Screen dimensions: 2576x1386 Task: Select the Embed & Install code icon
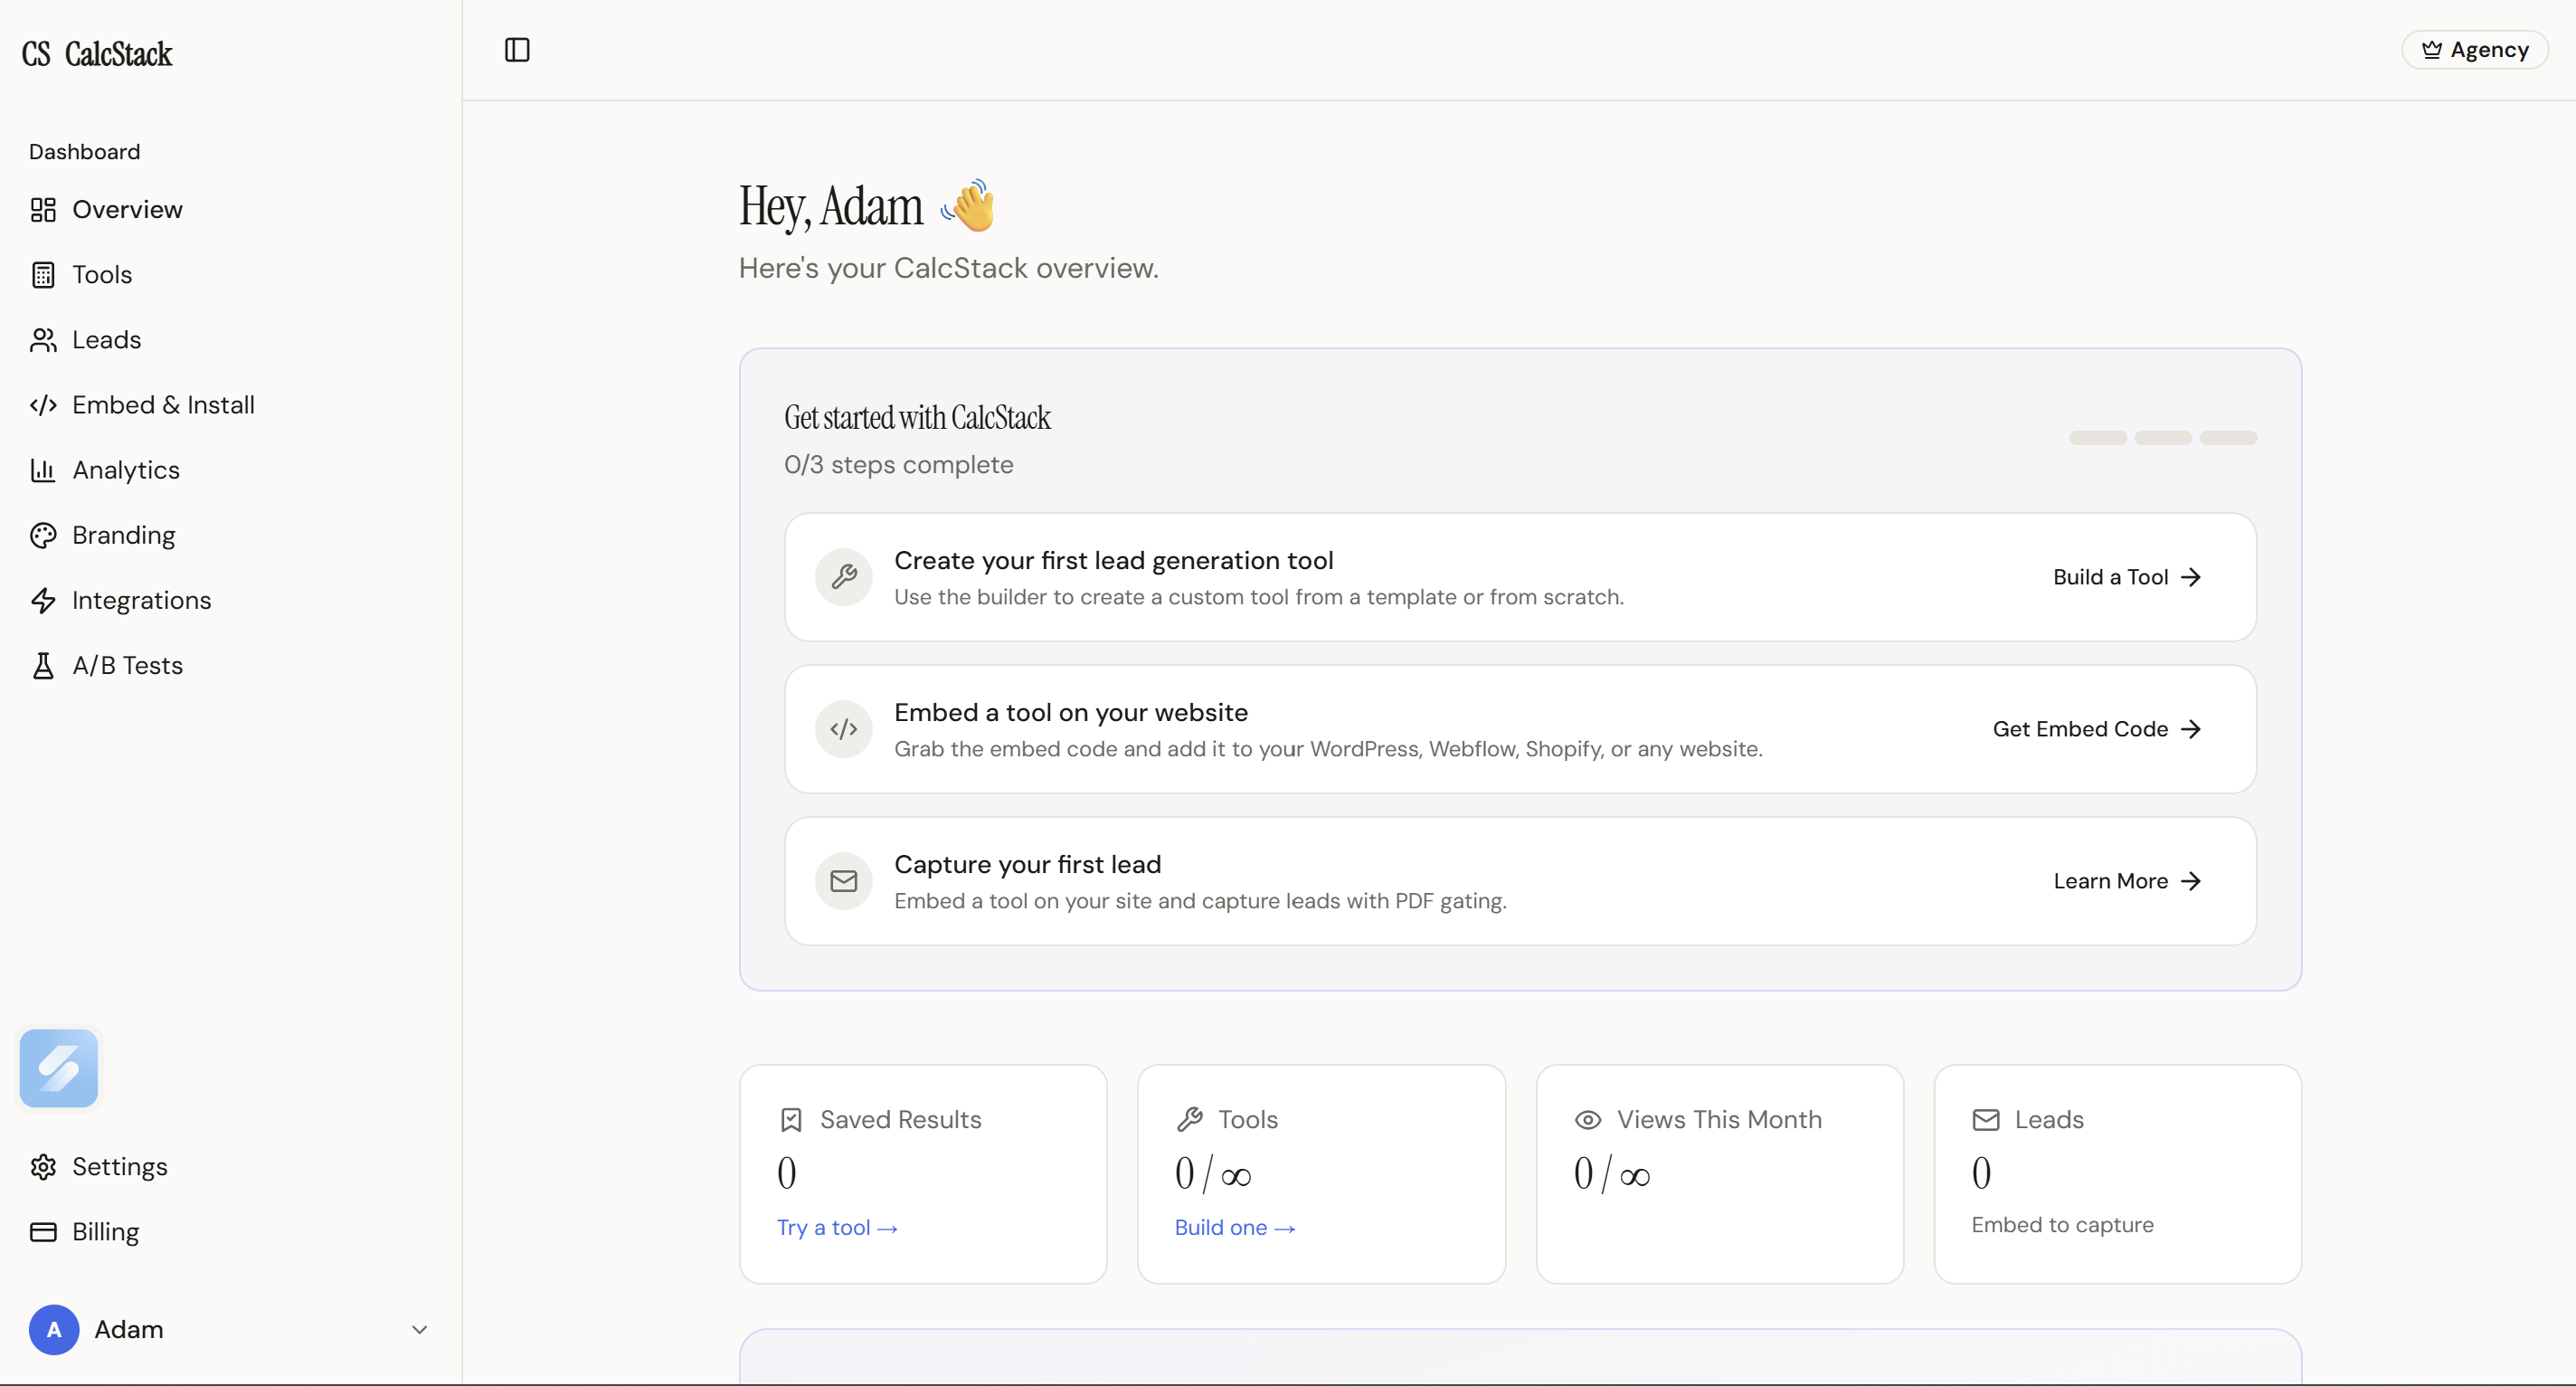pyautogui.click(x=43, y=405)
